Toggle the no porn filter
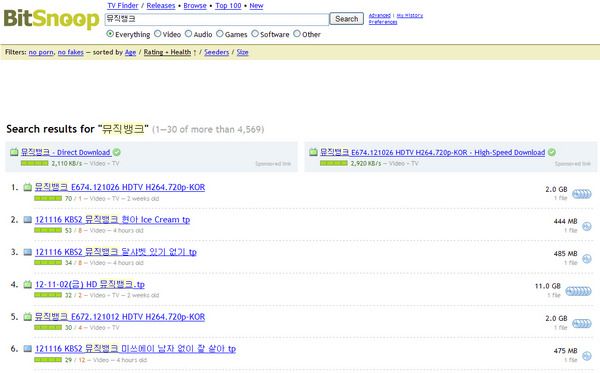 (41, 52)
